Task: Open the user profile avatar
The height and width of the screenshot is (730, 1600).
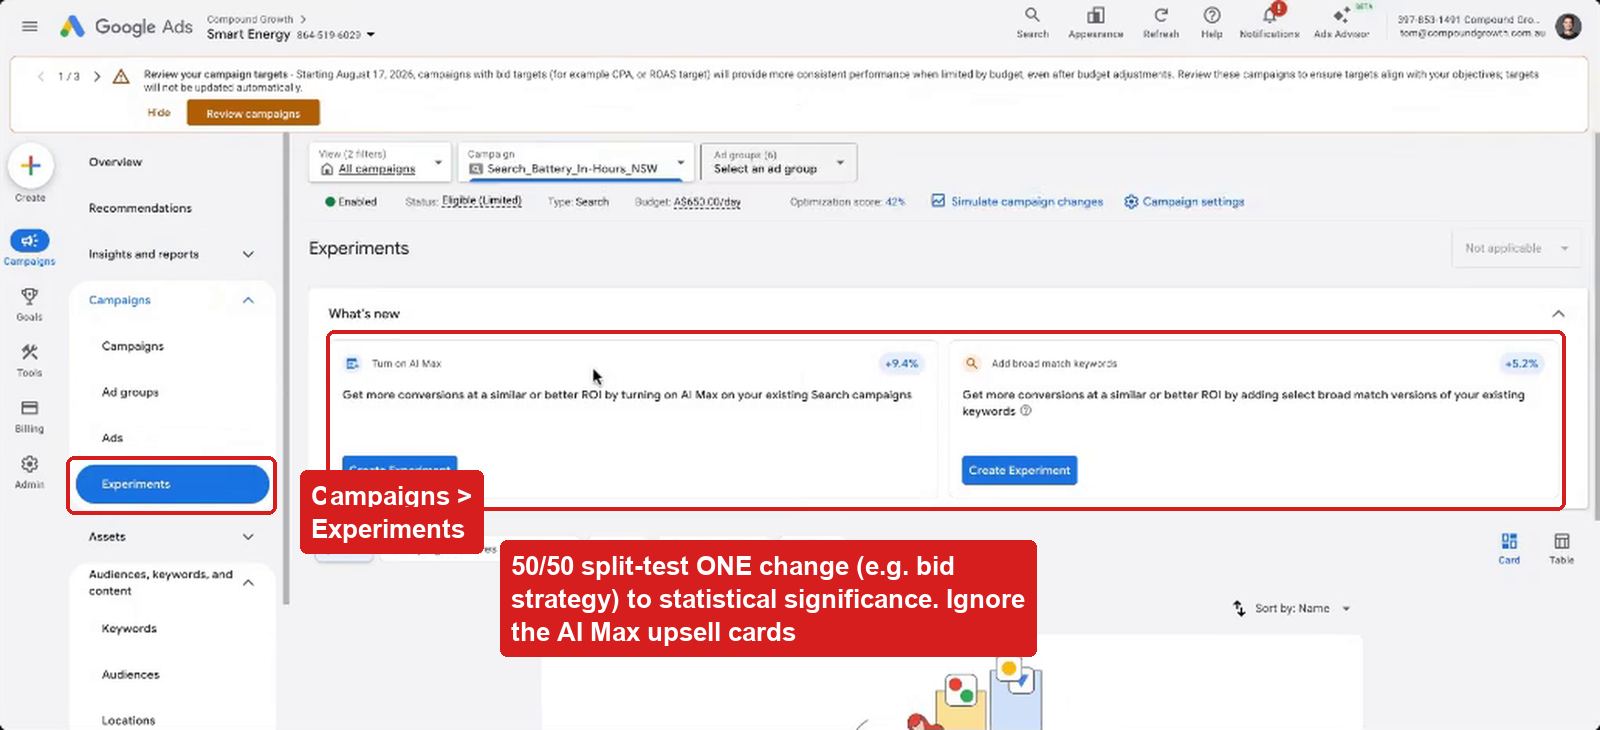Action: click(1568, 26)
